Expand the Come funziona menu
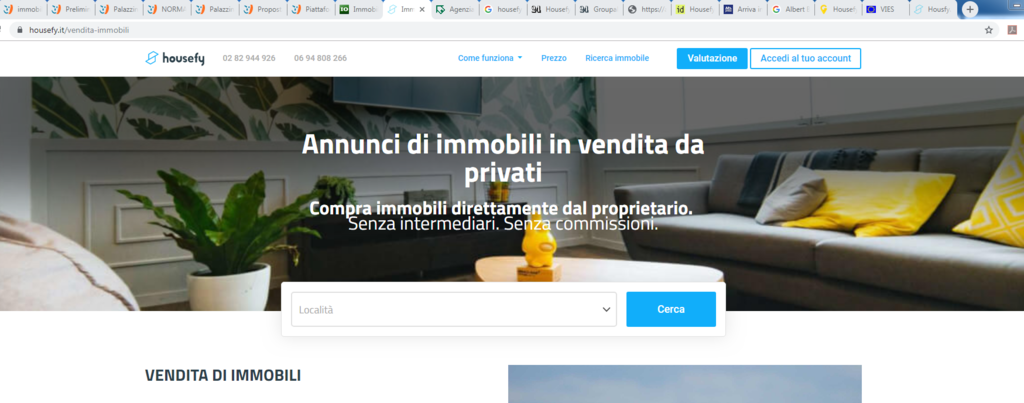The image size is (1024, 403). (x=490, y=58)
